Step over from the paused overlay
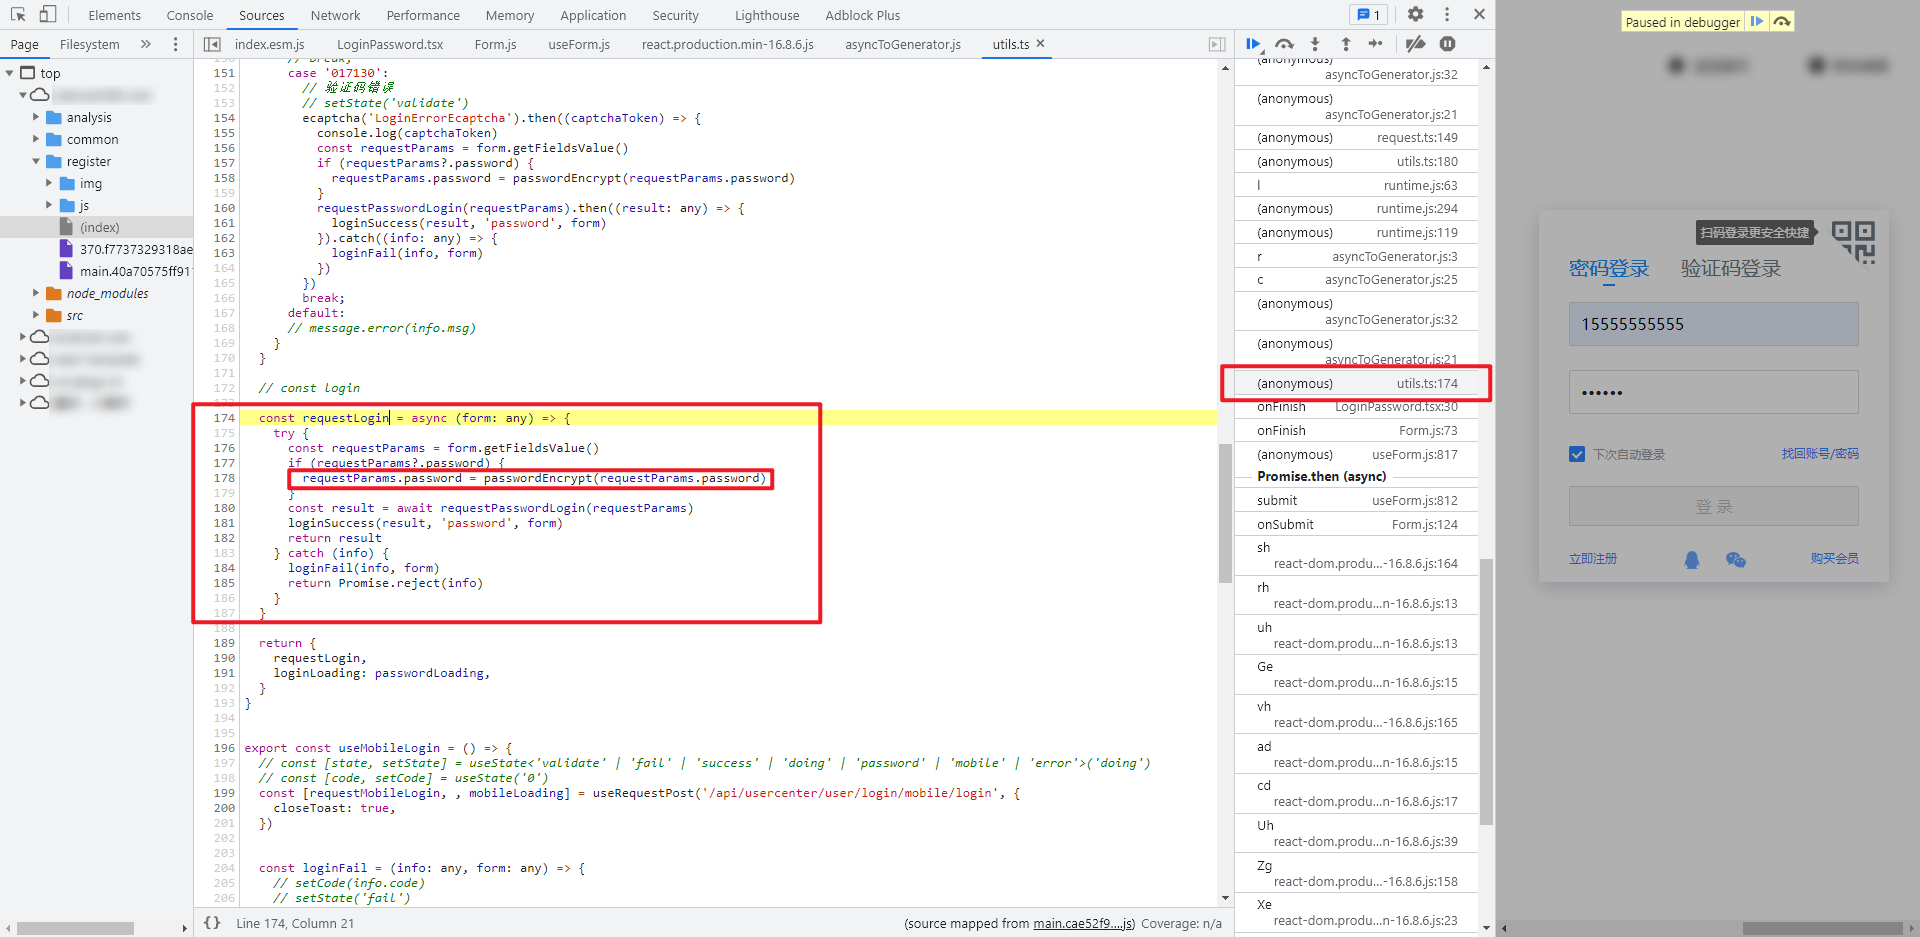 (1782, 22)
